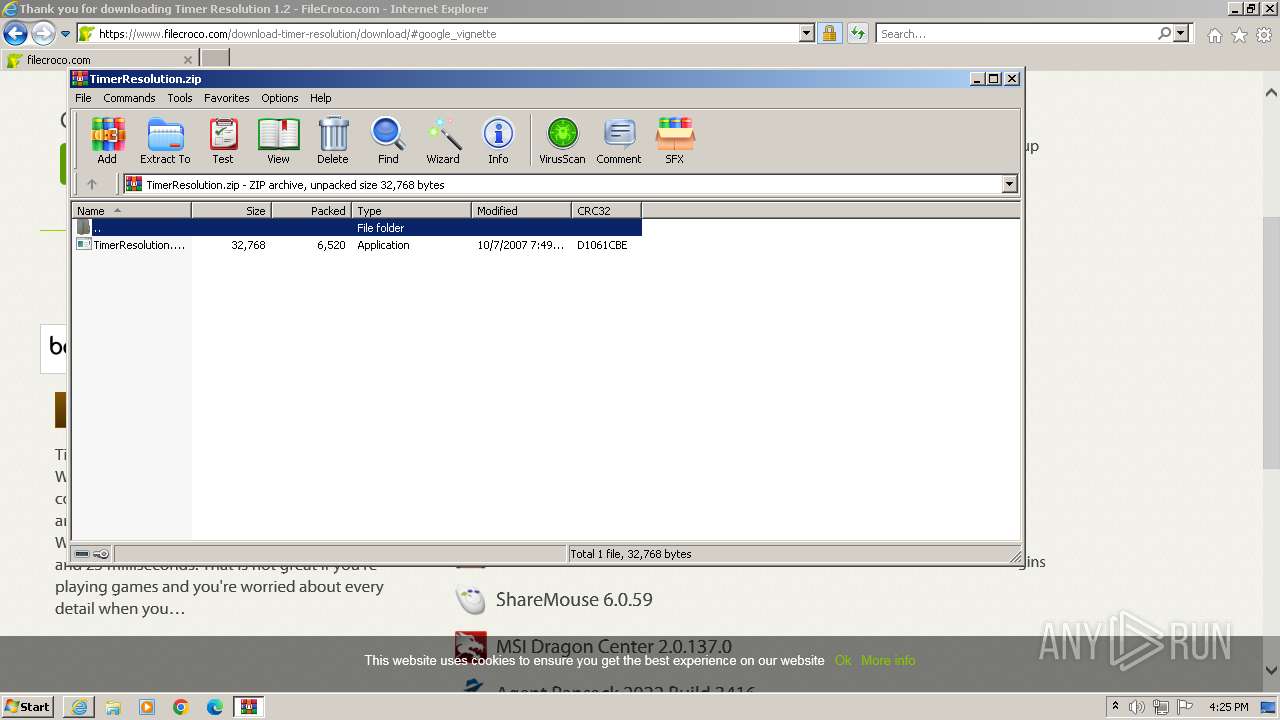Expand the archive path dropdown
The width and height of the screenshot is (1280, 720).
tap(1009, 184)
